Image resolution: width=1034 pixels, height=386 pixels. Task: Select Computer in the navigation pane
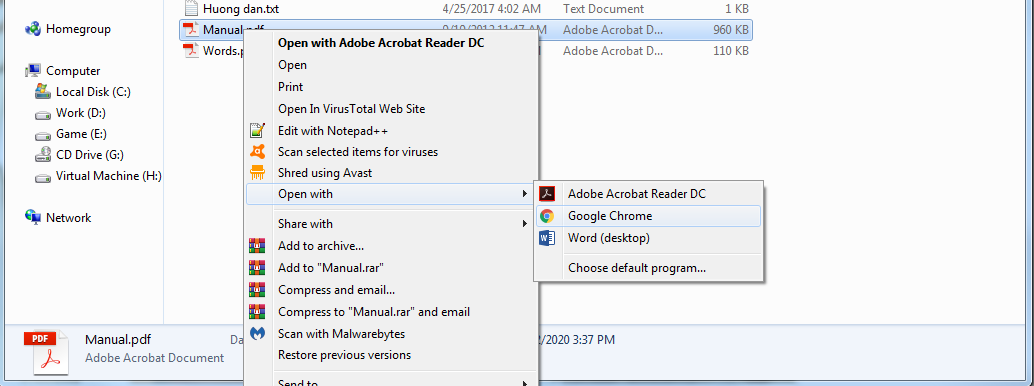pos(73,71)
